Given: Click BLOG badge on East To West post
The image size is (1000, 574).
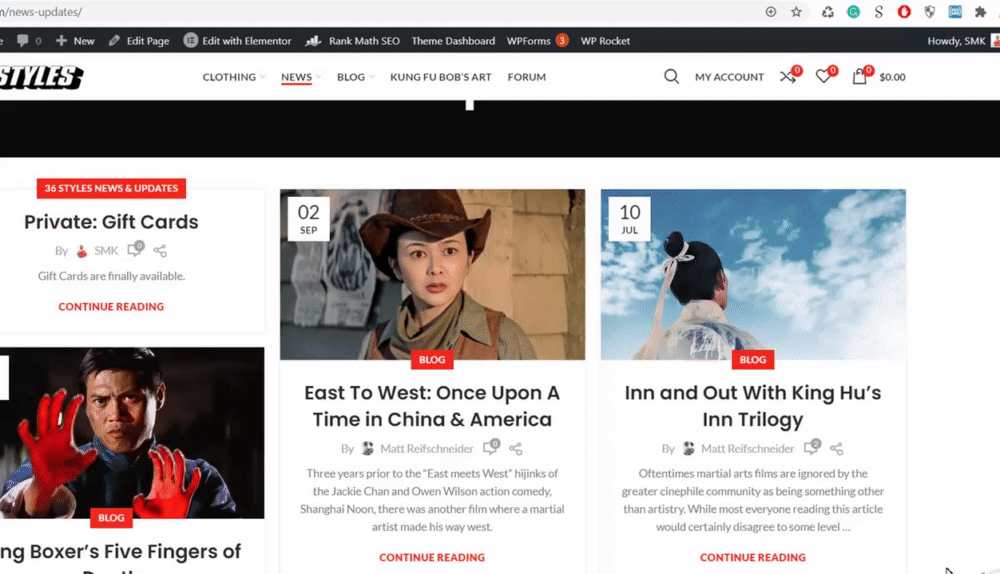Looking at the screenshot, I should [x=432, y=360].
